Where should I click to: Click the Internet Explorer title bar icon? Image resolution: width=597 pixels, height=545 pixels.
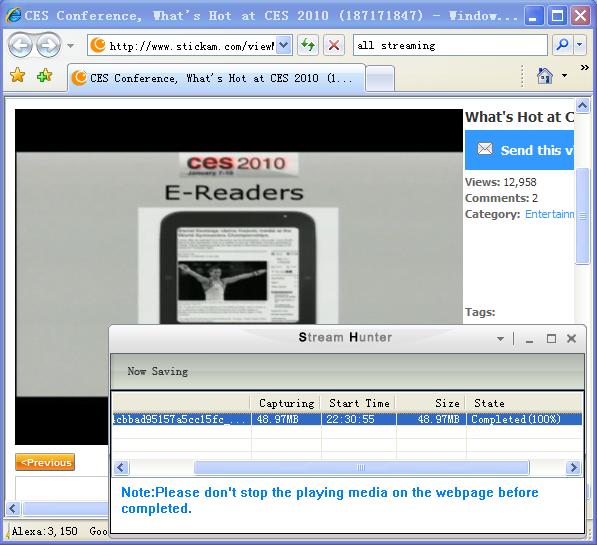click(14, 16)
